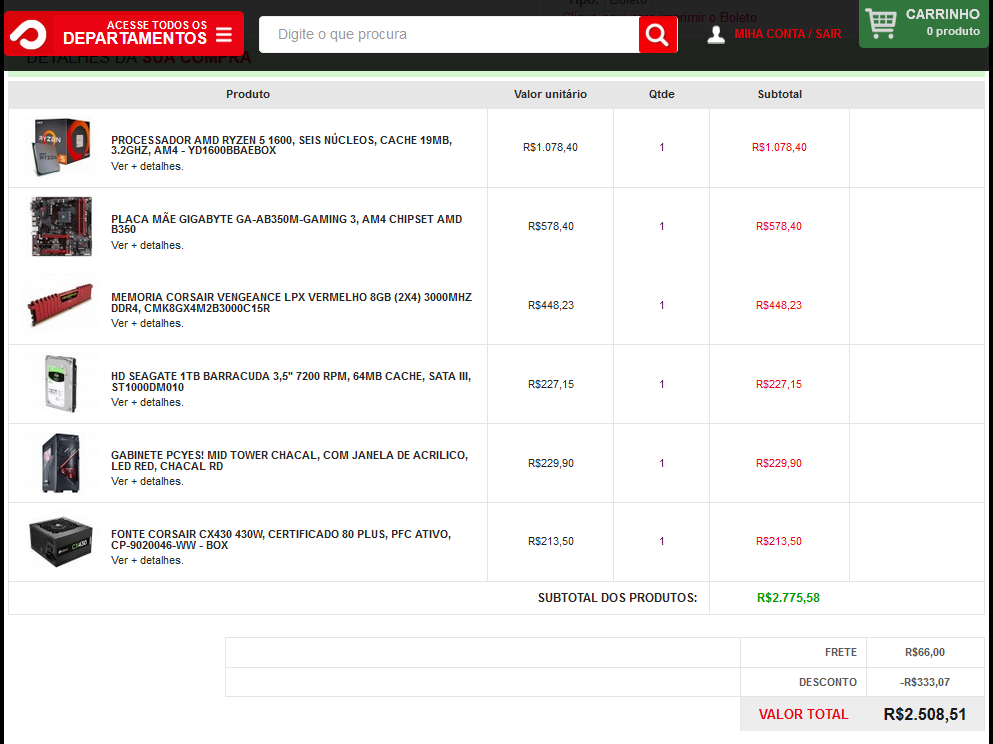Click the FRETE label
Viewport: 993px width, 744px height.
pos(841,652)
